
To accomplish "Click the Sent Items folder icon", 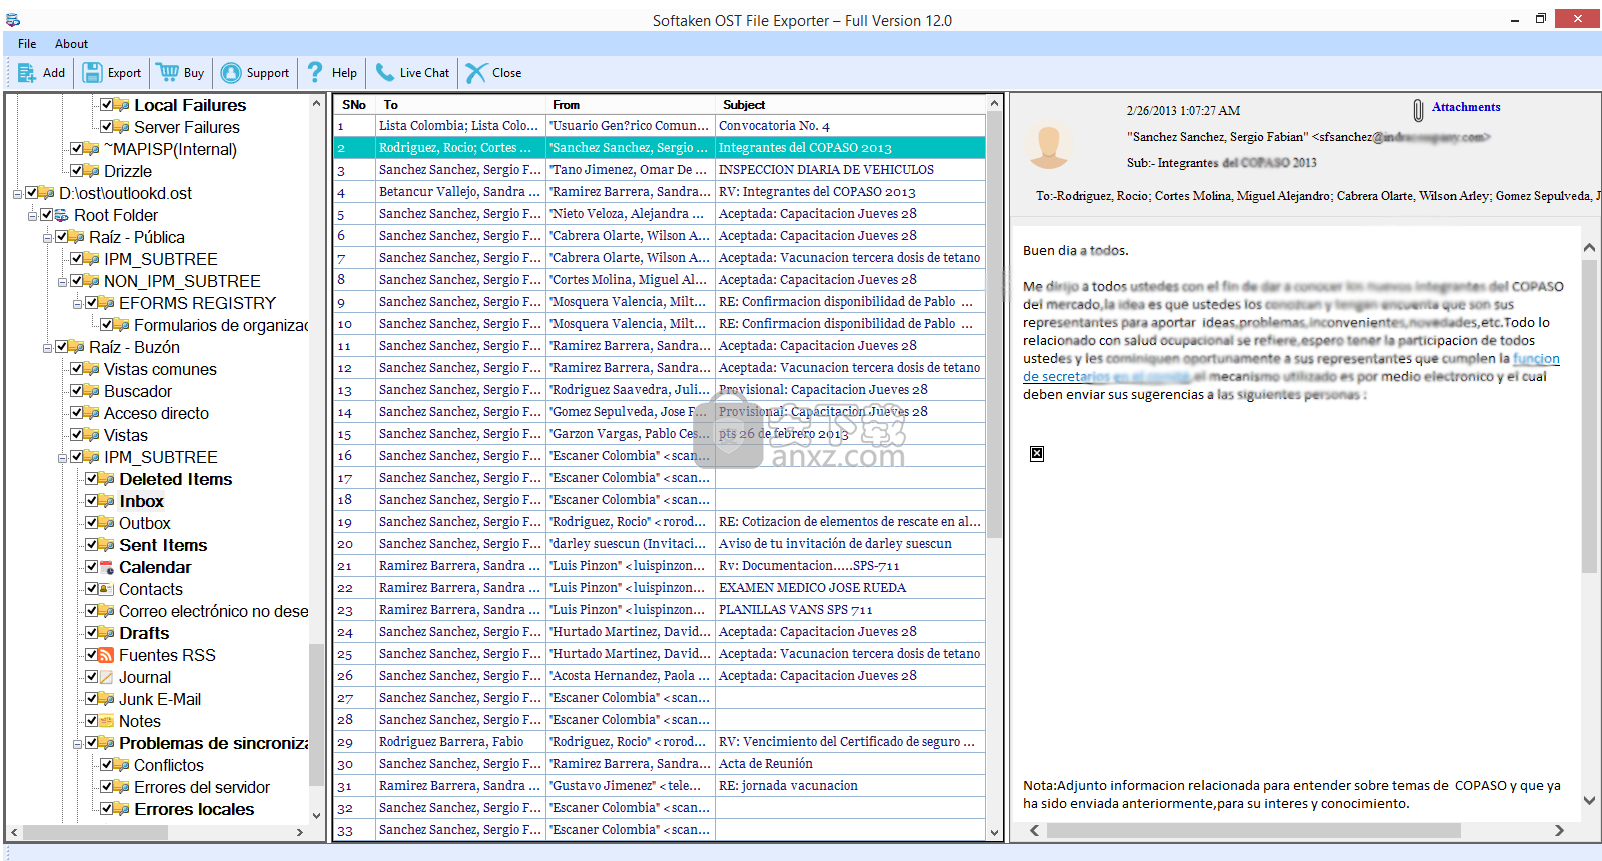I will coord(107,545).
